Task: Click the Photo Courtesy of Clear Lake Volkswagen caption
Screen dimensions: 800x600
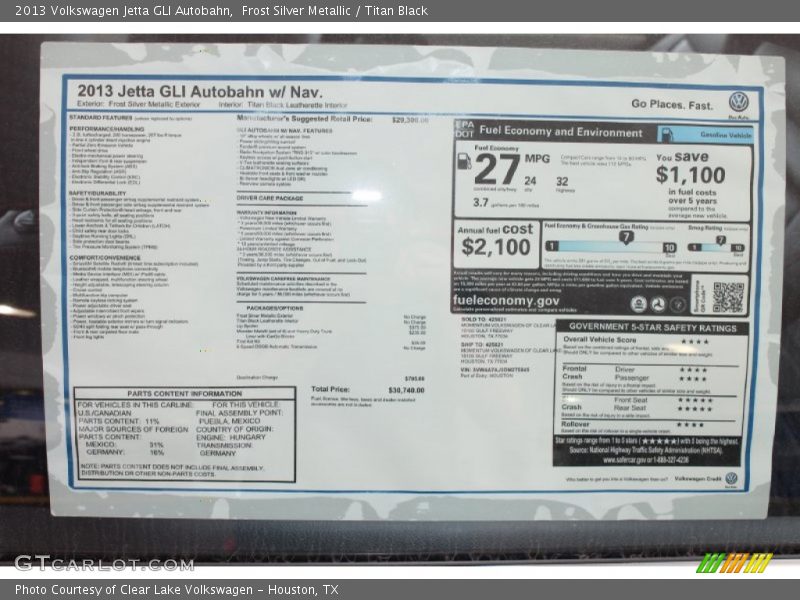Action: [177, 590]
